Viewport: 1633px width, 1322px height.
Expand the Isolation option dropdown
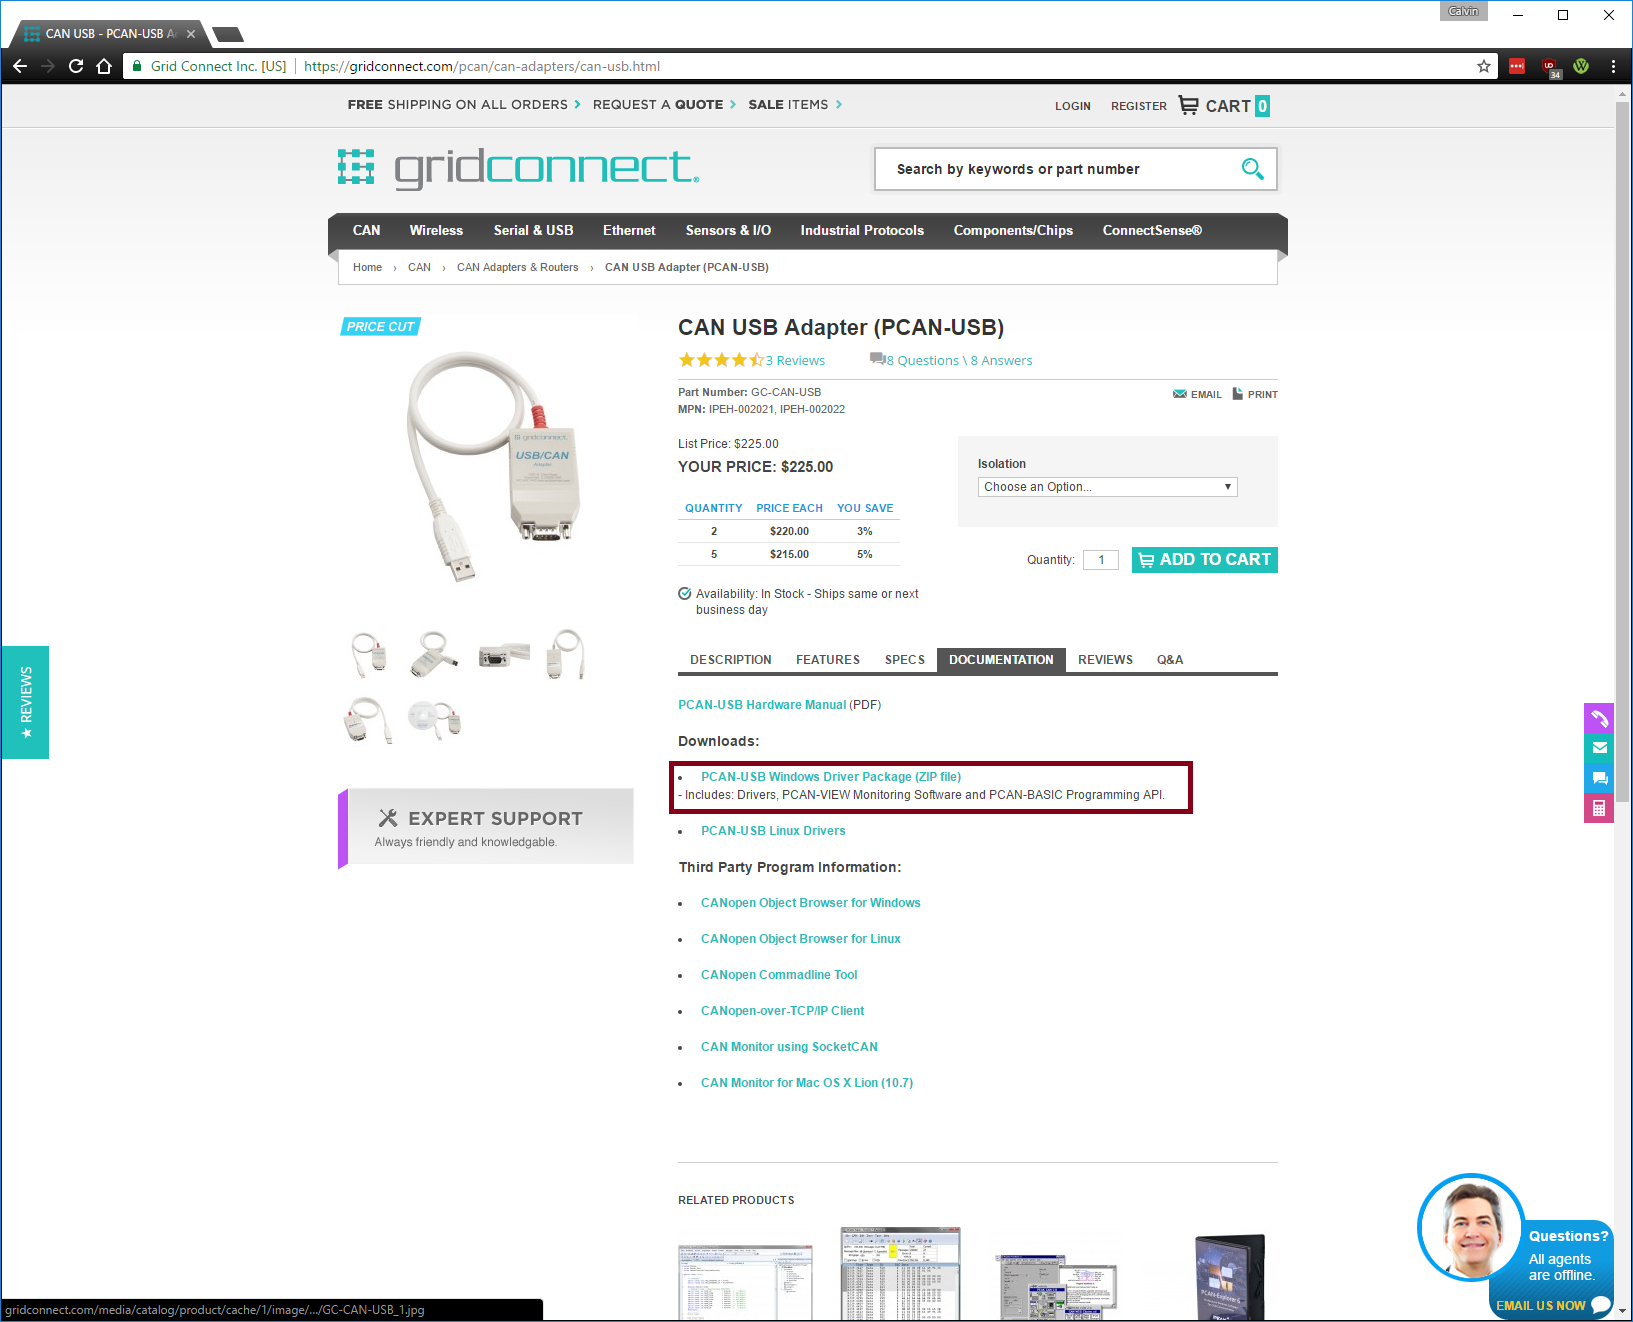coord(1108,487)
